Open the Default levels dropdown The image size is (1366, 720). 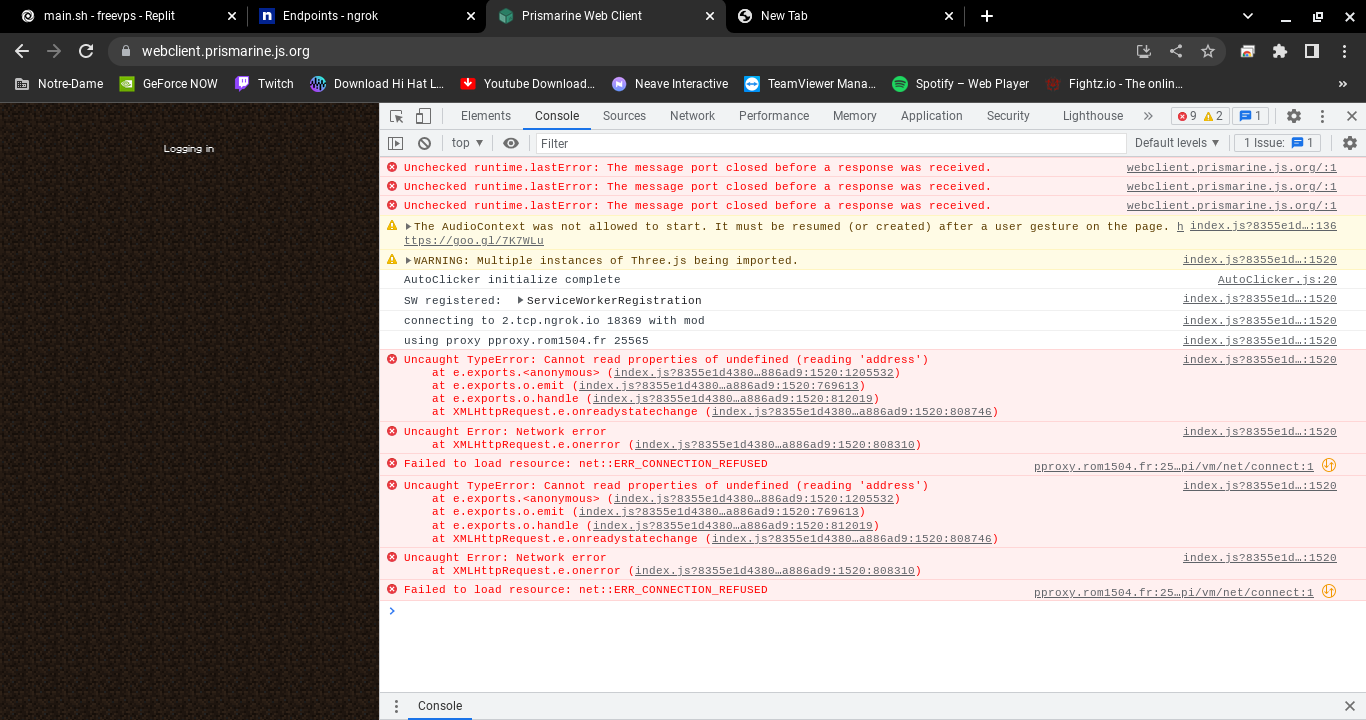(x=1177, y=142)
